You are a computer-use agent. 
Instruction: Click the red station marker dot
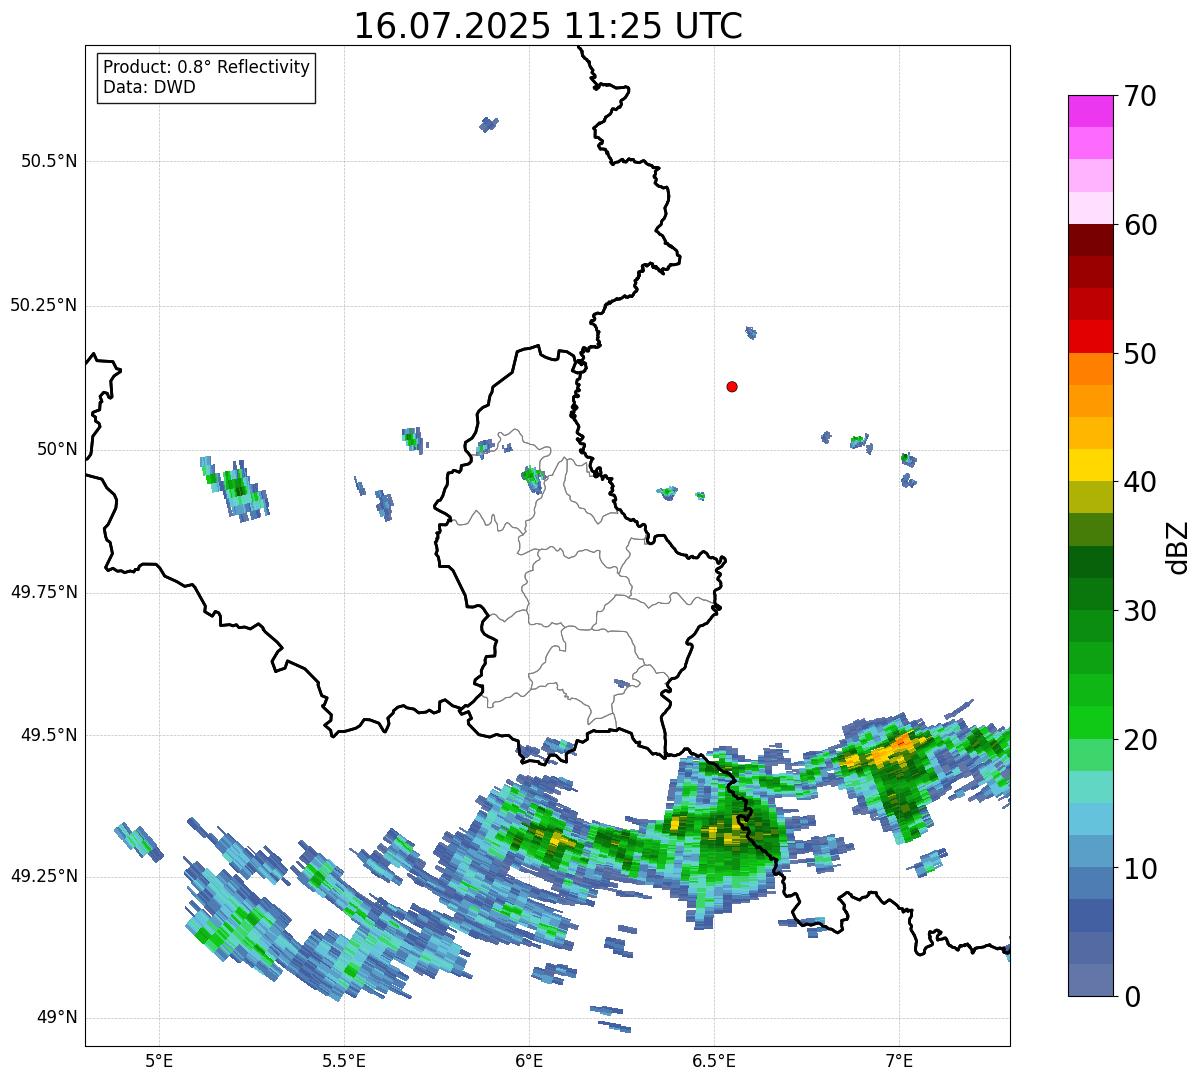point(732,386)
